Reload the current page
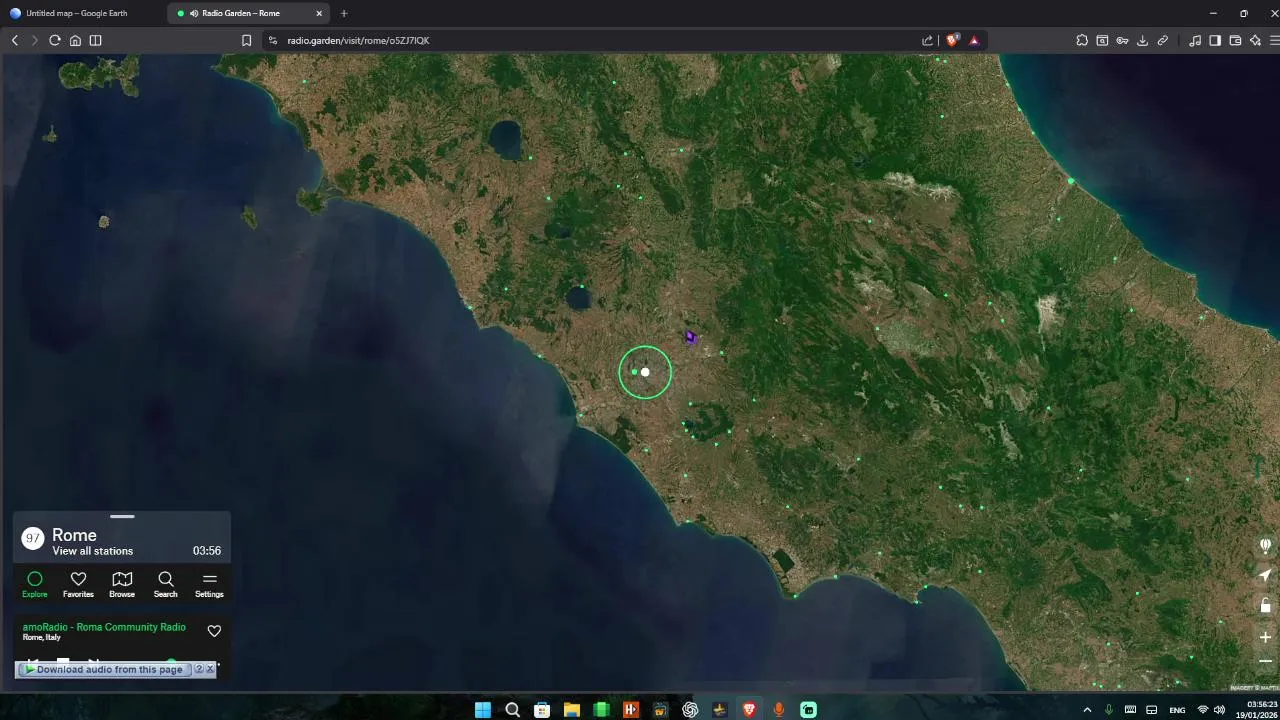This screenshot has height=720, width=1280. click(55, 40)
